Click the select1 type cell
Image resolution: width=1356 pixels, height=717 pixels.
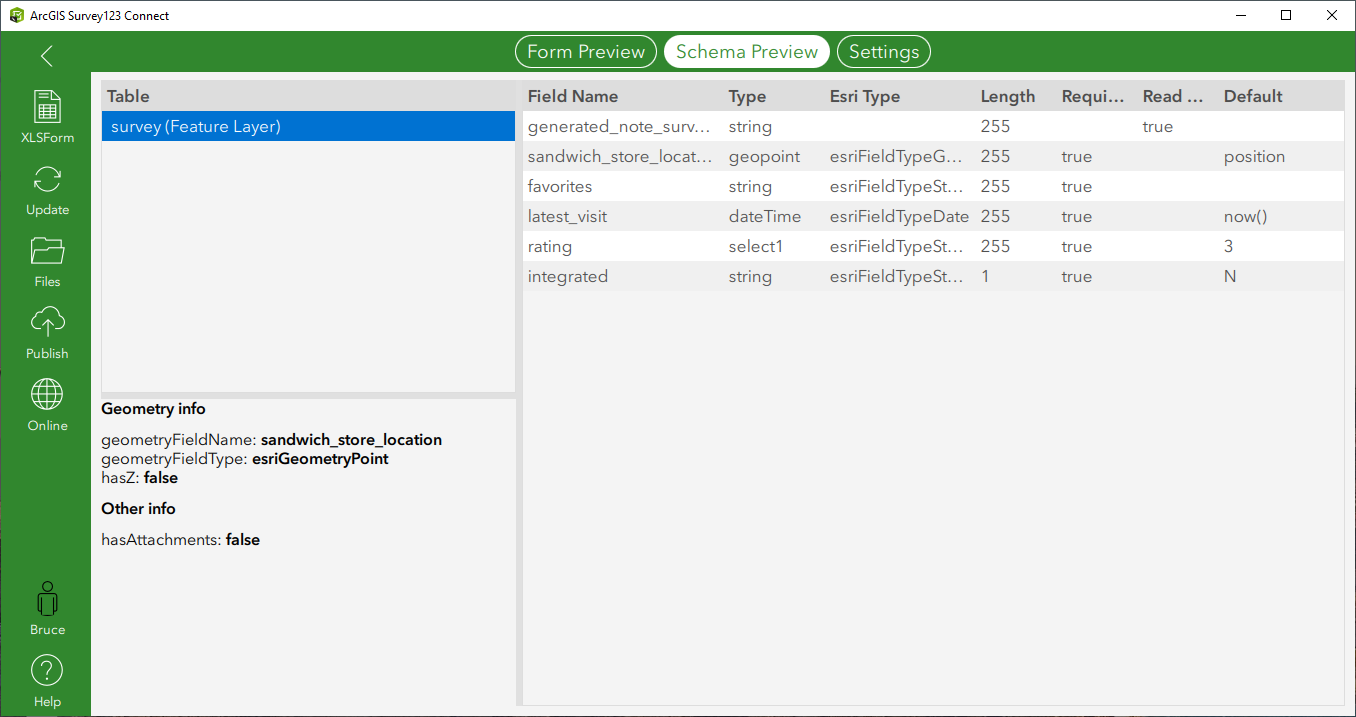click(756, 246)
